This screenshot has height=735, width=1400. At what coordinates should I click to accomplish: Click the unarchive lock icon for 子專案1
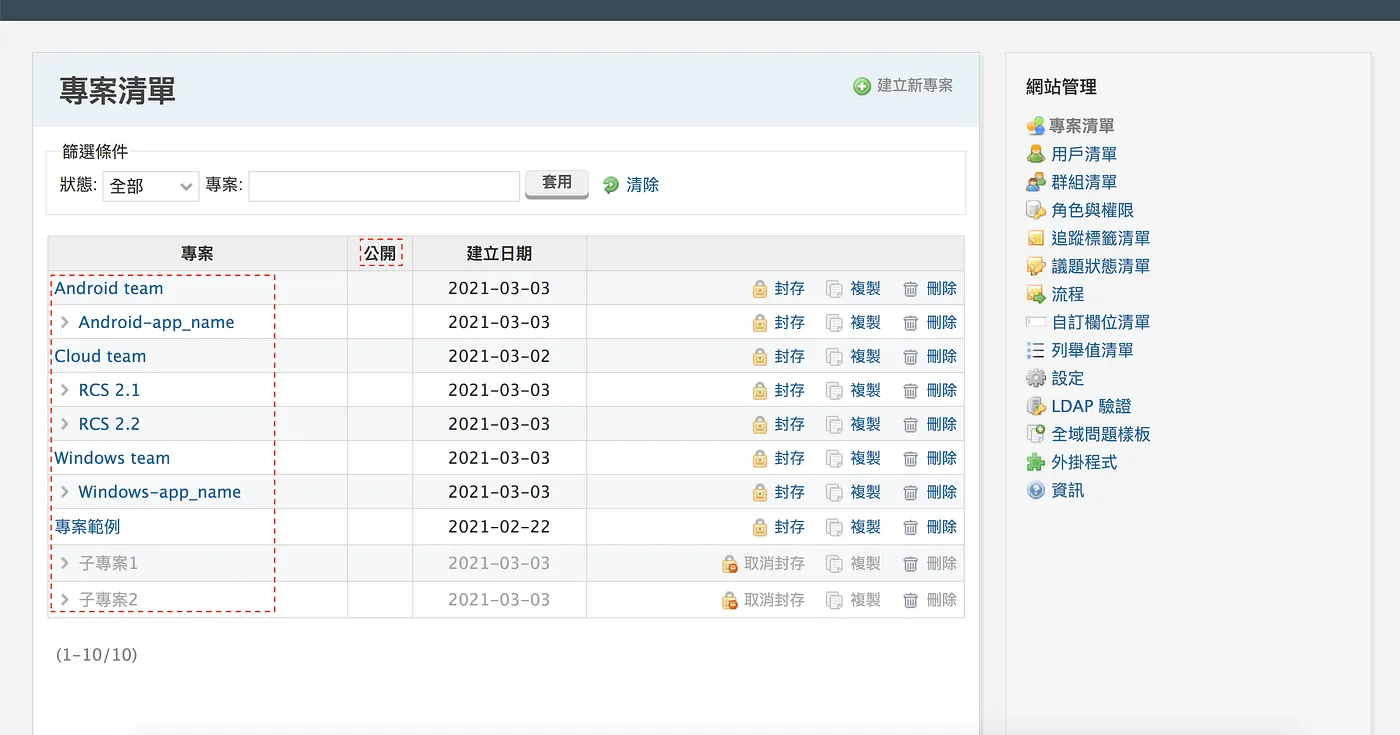(x=730, y=564)
